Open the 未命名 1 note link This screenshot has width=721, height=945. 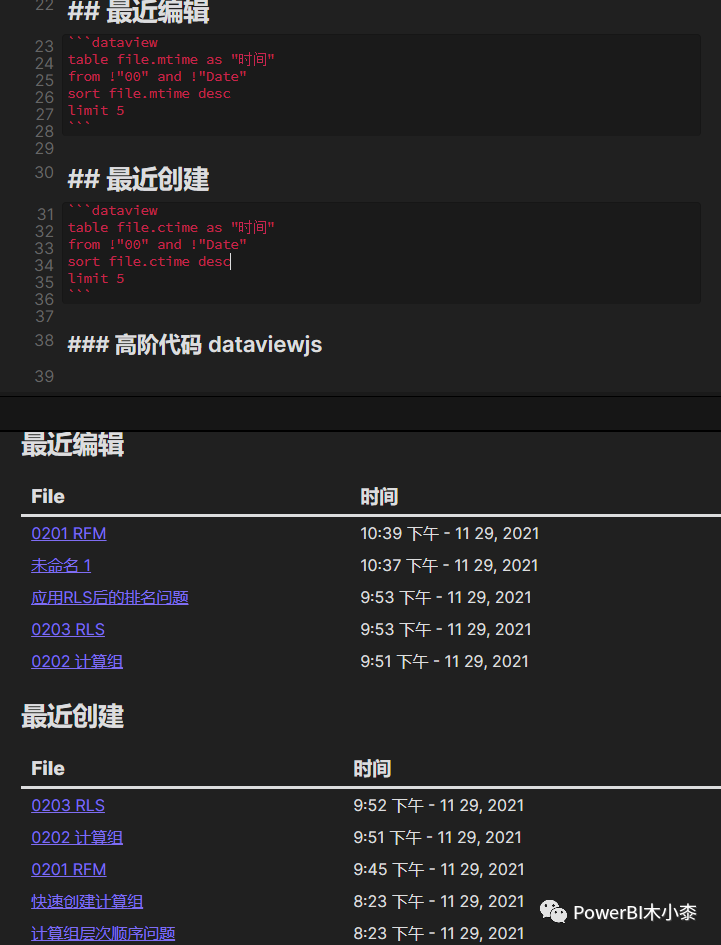click(x=61, y=565)
